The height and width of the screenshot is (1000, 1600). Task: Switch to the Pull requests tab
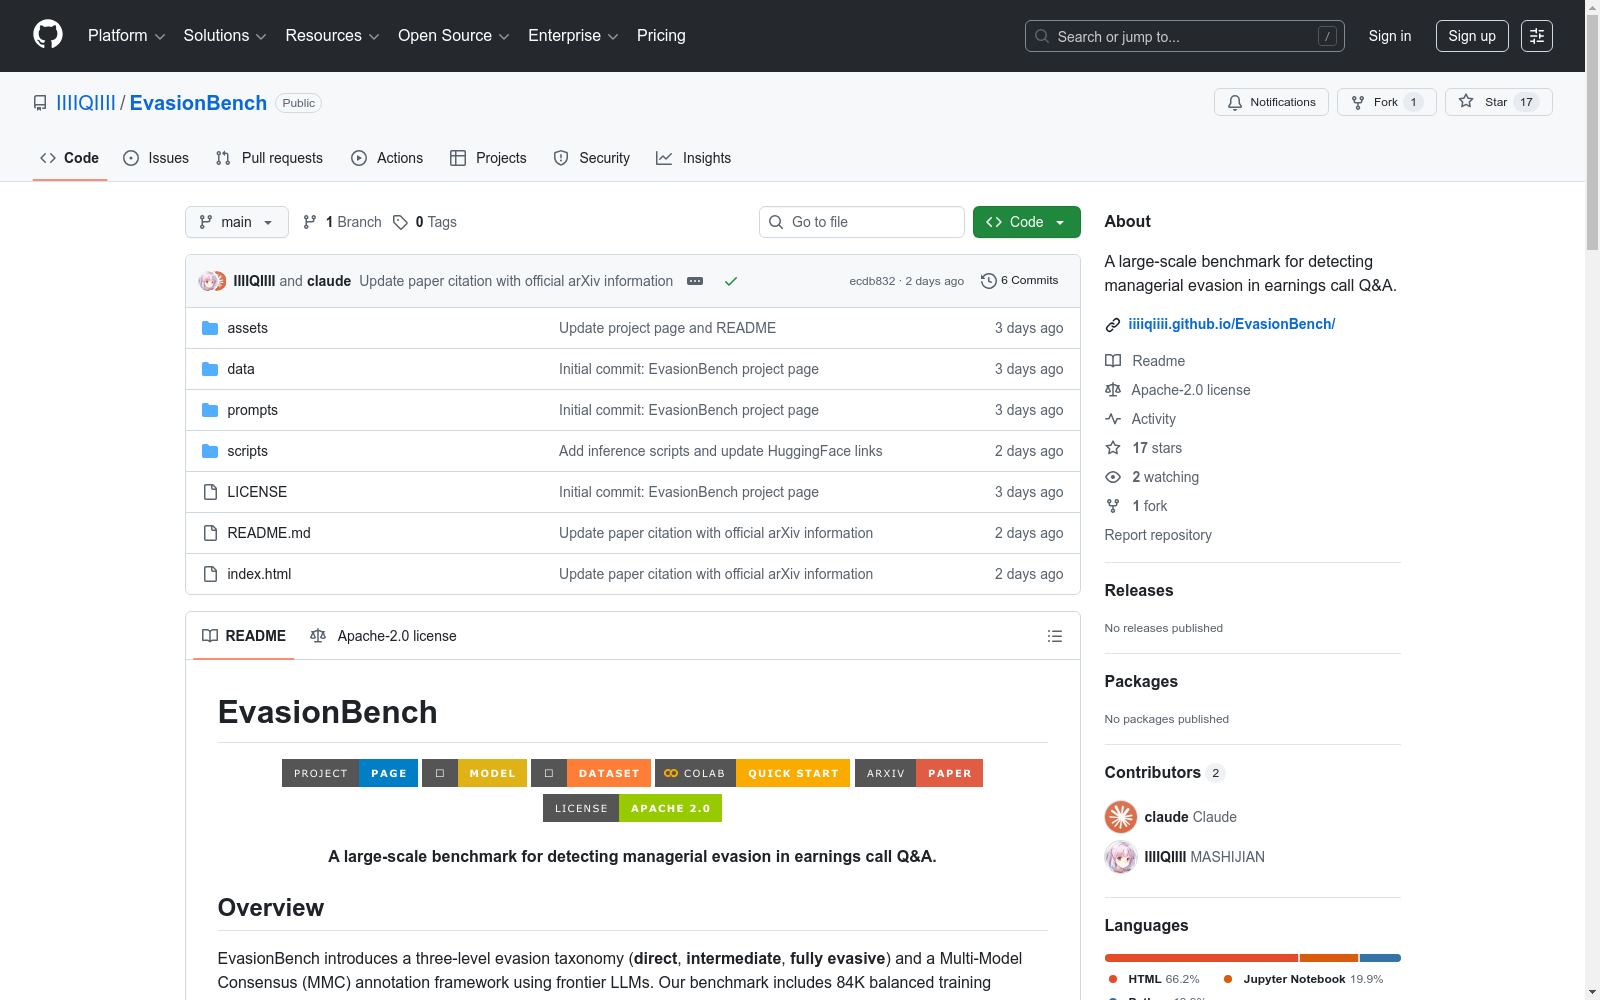[x=269, y=158]
